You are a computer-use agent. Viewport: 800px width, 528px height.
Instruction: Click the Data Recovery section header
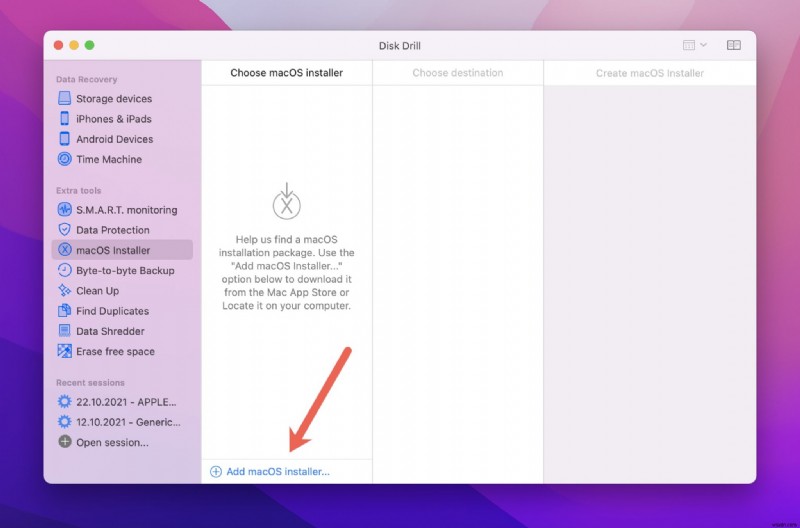point(86,79)
